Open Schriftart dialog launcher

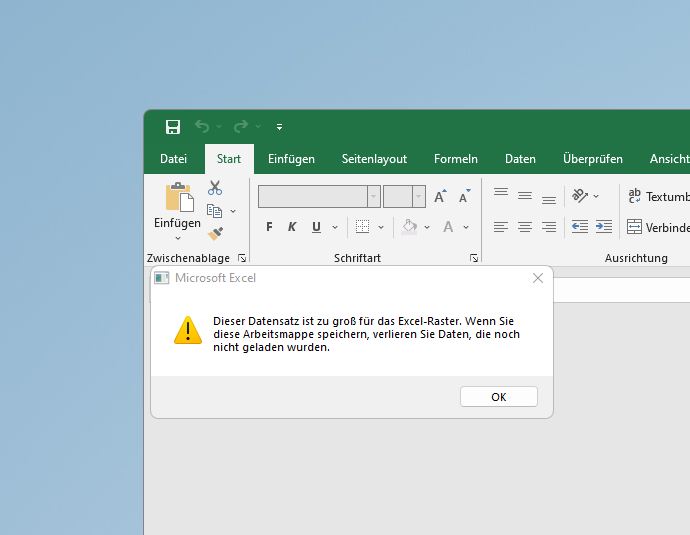[474, 258]
